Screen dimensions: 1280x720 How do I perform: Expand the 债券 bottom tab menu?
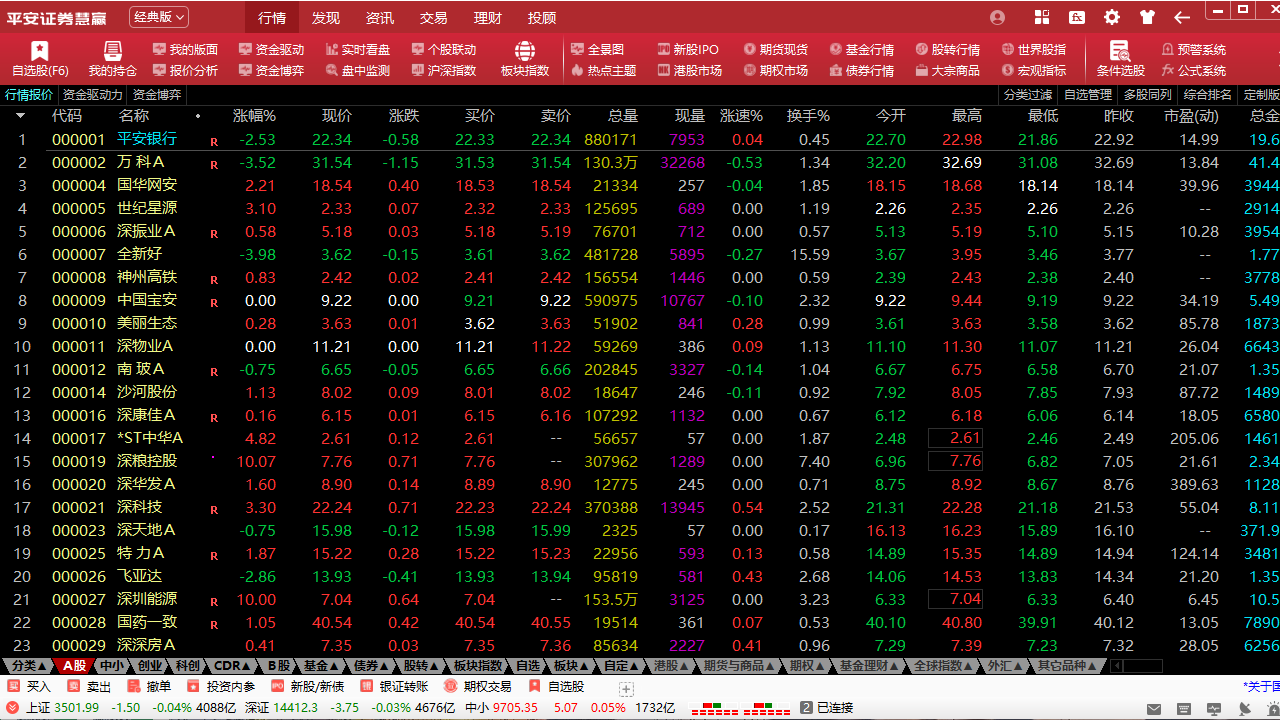[371, 666]
